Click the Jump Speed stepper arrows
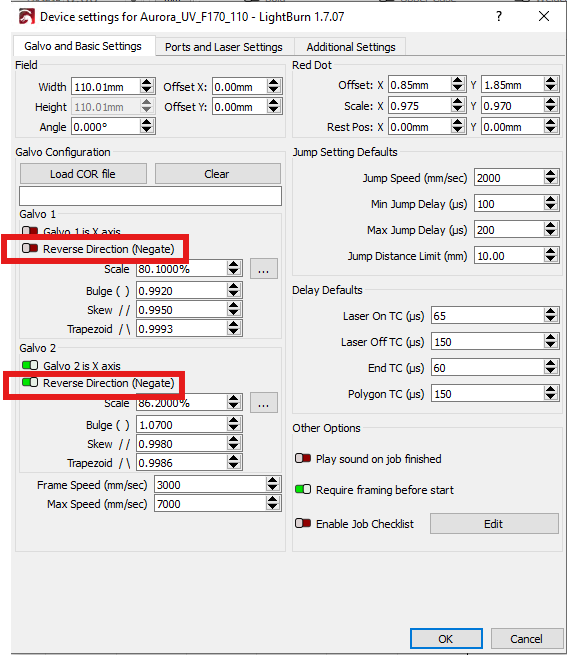Image resolution: width=567 pixels, height=655 pixels. coord(551,178)
